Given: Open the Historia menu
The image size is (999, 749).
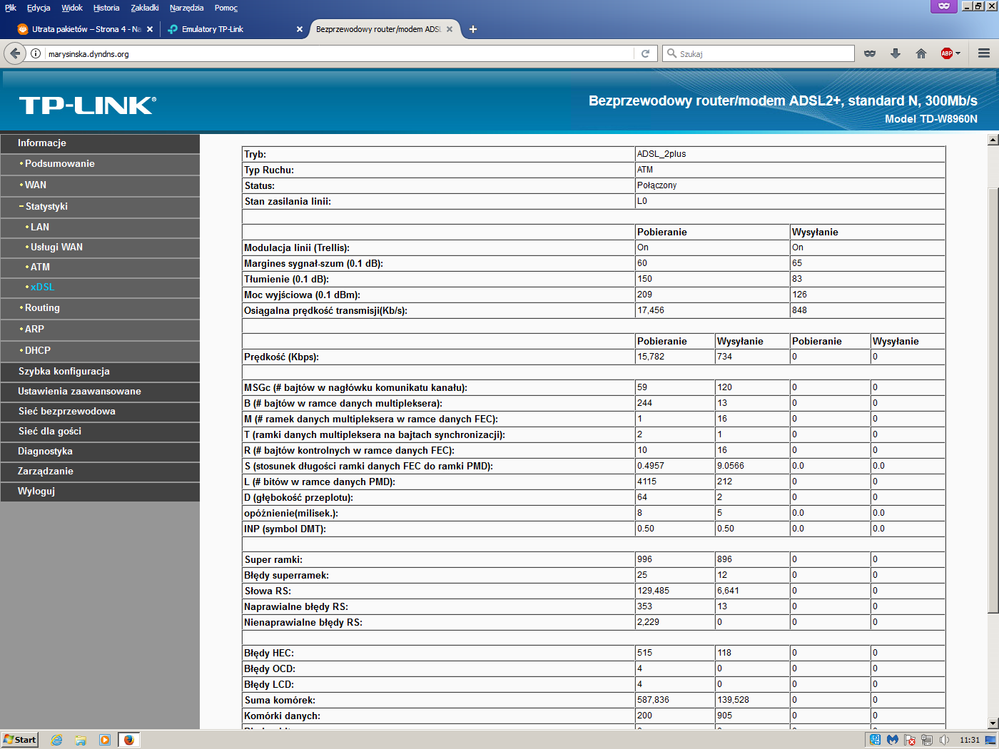Looking at the screenshot, I should (x=106, y=7).
